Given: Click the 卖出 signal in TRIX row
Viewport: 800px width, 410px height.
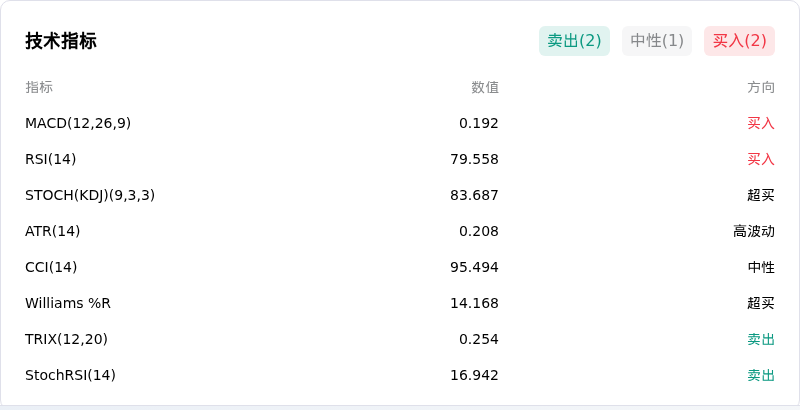Looking at the screenshot, I should pyautogui.click(x=761, y=339).
